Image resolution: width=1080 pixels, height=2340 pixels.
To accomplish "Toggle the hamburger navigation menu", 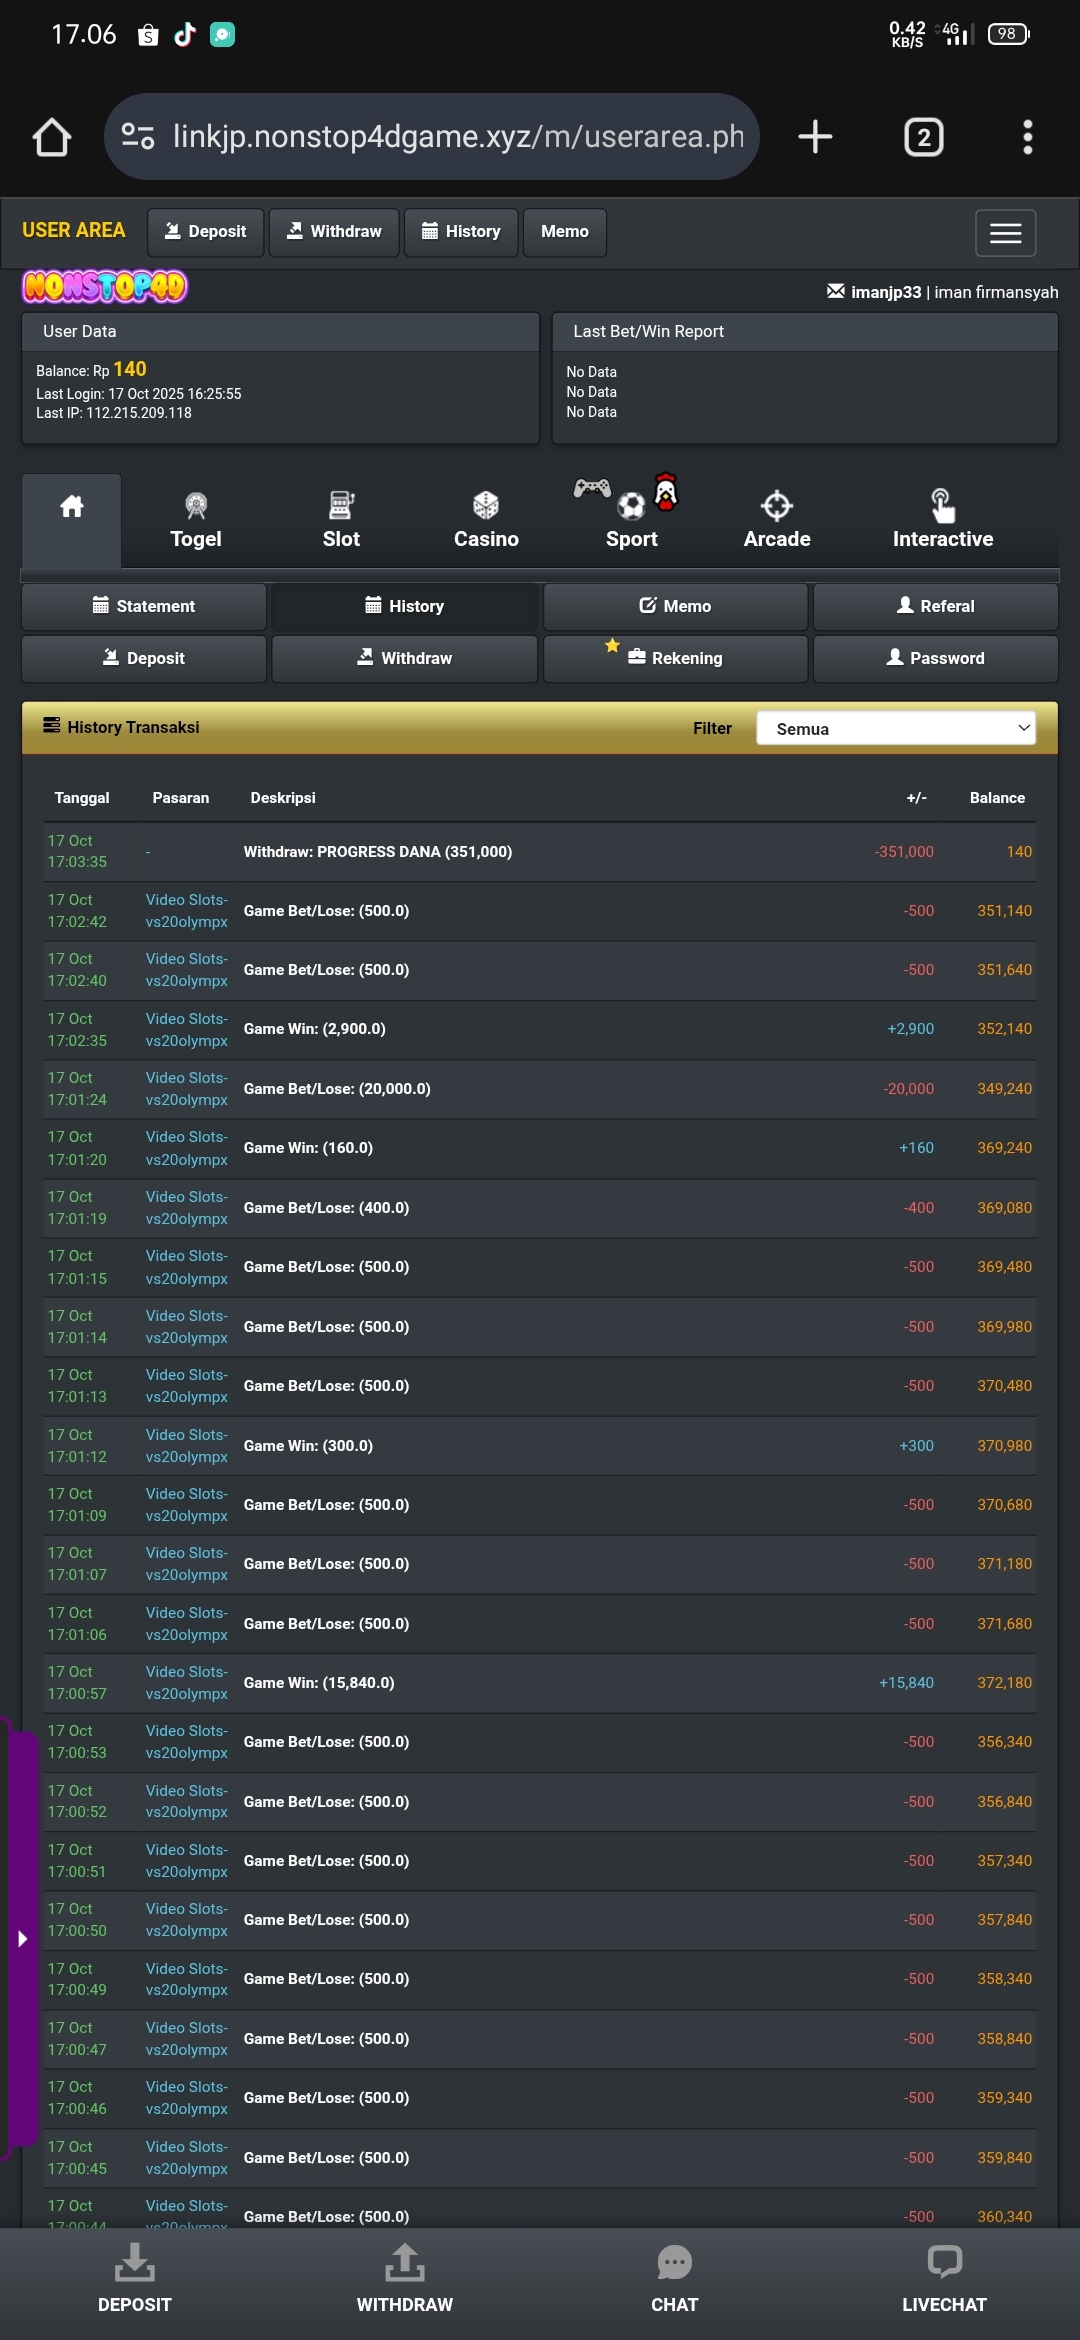I will (1005, 233).
